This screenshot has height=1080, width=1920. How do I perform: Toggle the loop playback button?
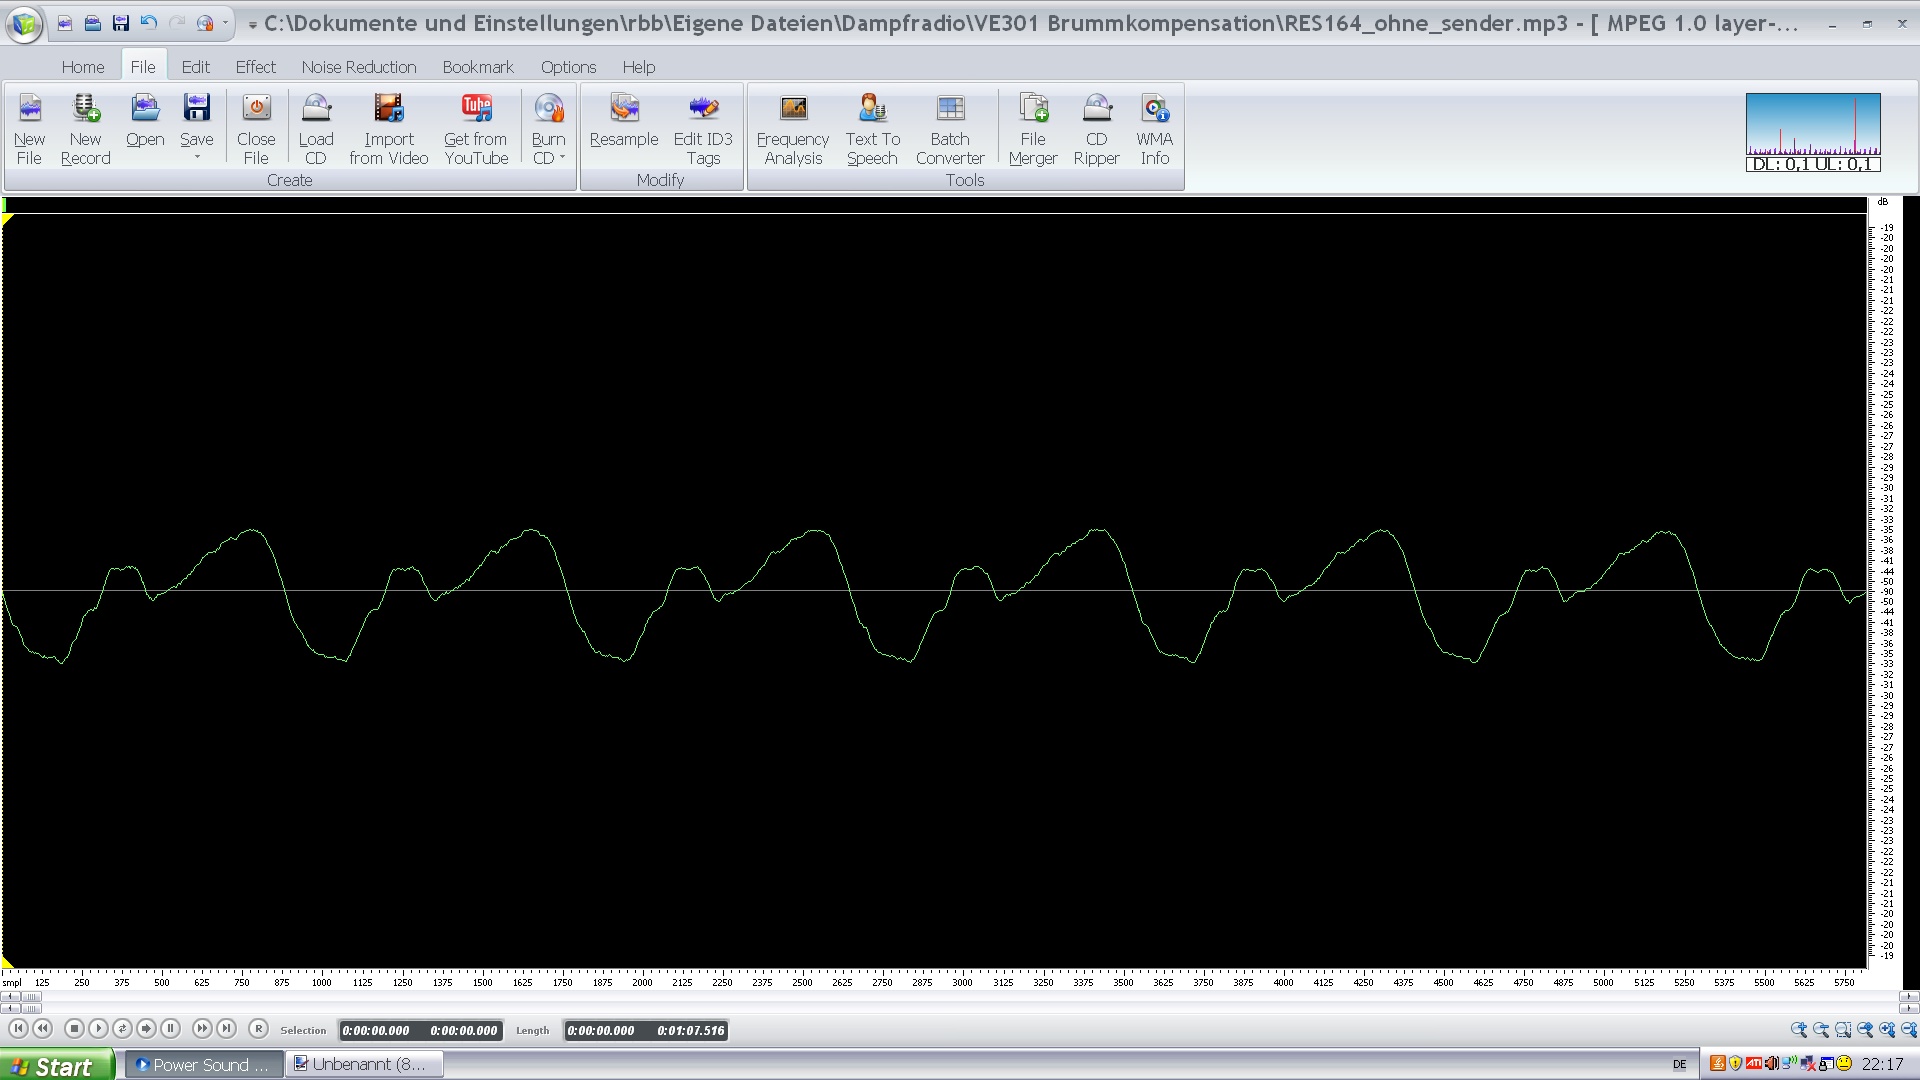click(122, 1028)
